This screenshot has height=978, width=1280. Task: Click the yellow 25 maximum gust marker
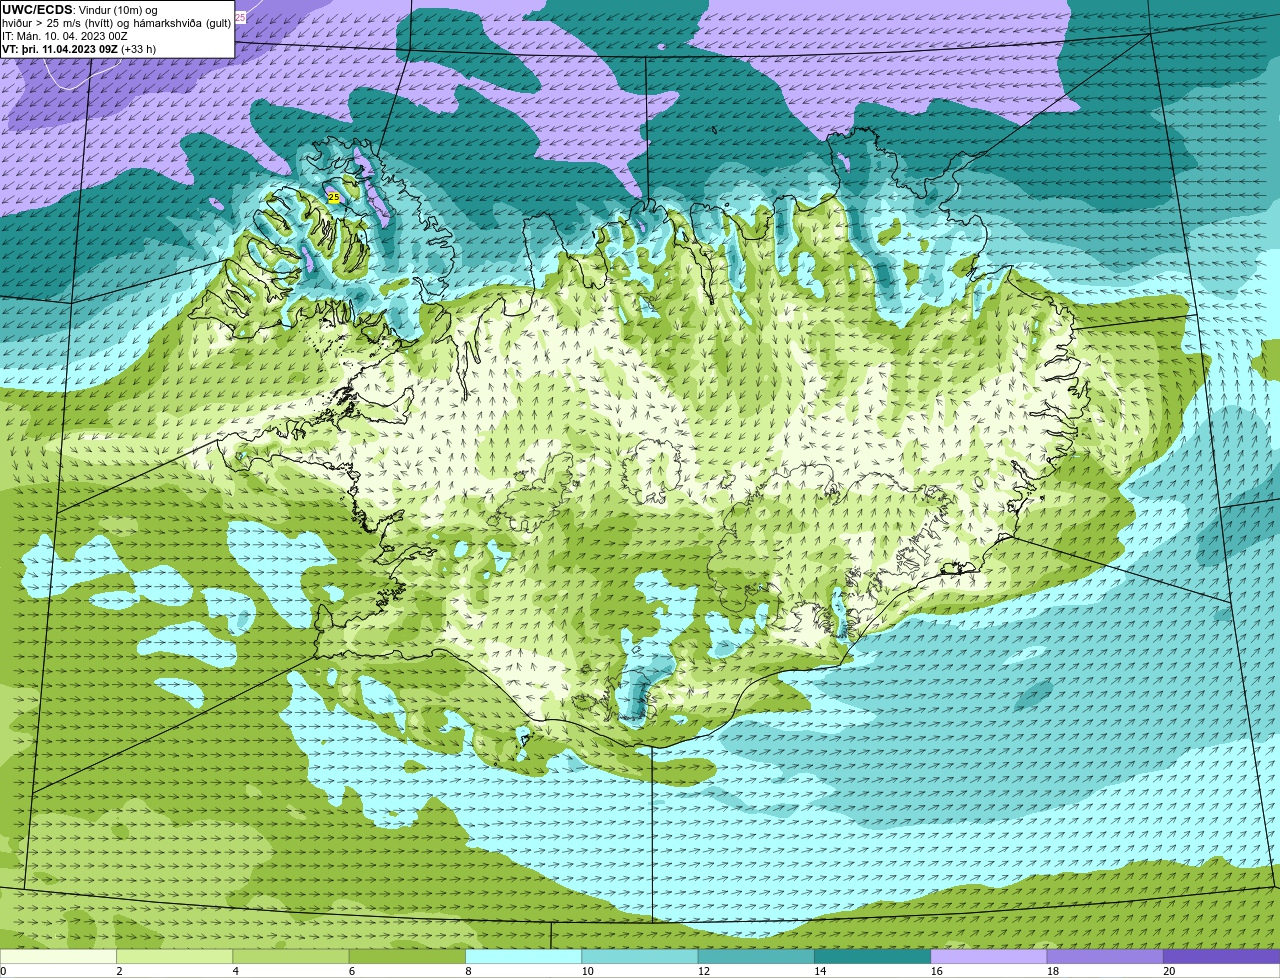[334, 198]
